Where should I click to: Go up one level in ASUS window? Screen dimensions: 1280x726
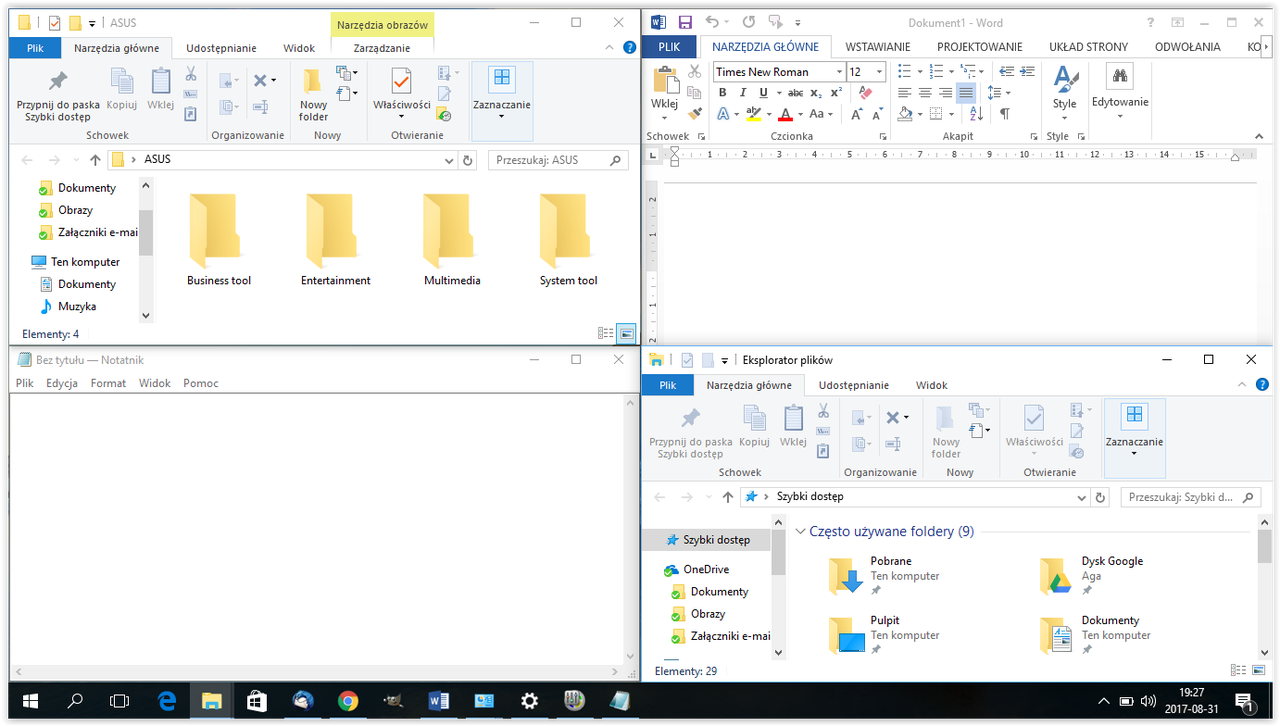click(95, 160)
